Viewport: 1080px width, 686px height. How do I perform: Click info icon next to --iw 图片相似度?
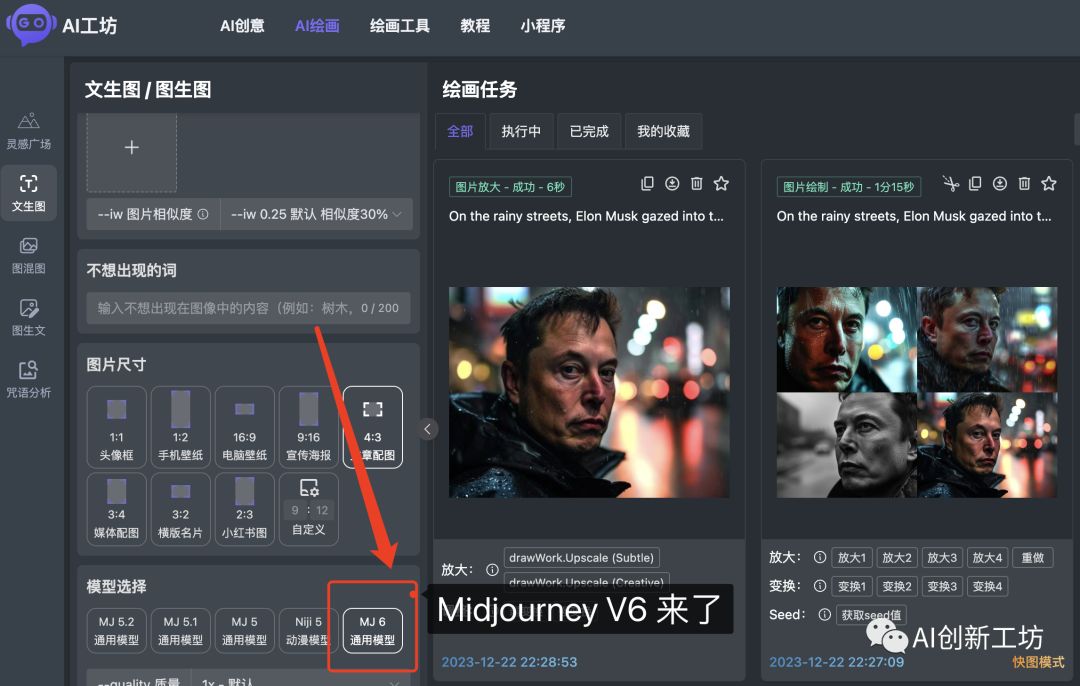tap(203, 214)
